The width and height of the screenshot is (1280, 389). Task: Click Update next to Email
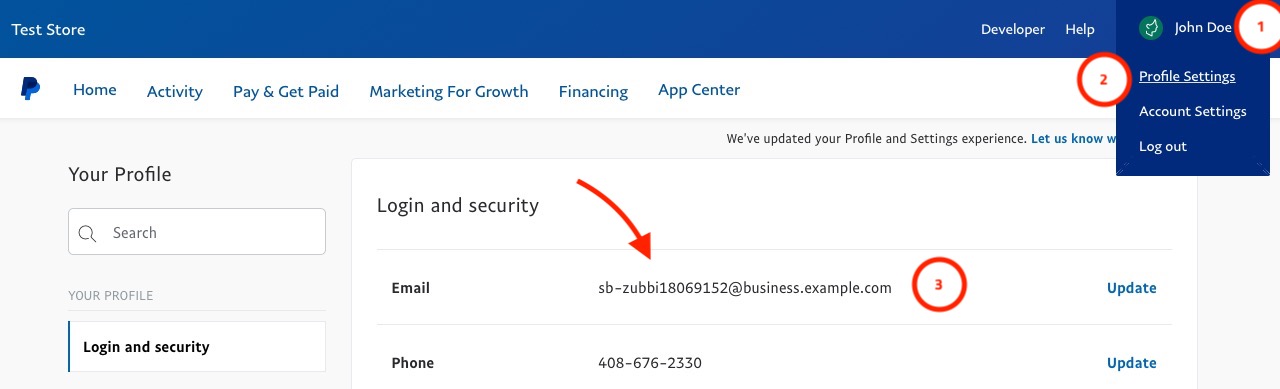pyautogui.click(x=1131, y=288)
